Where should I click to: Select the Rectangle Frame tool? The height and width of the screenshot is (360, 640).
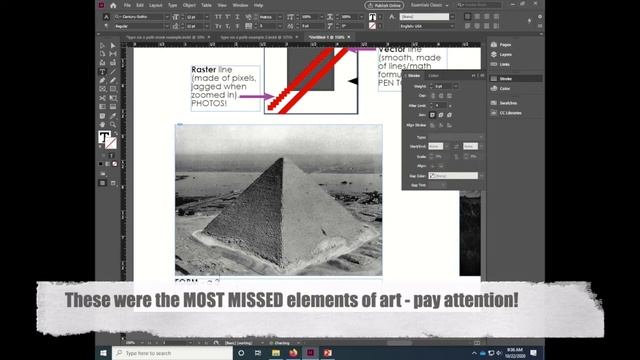[102, 89]
